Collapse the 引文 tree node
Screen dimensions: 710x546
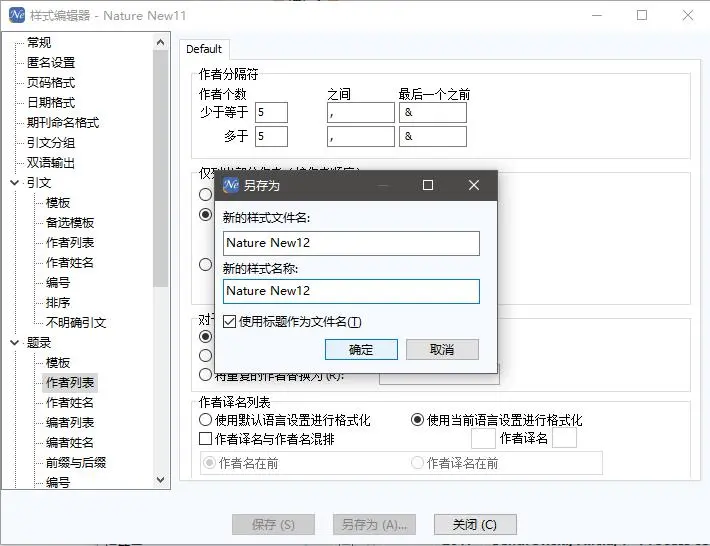(14, 183)
